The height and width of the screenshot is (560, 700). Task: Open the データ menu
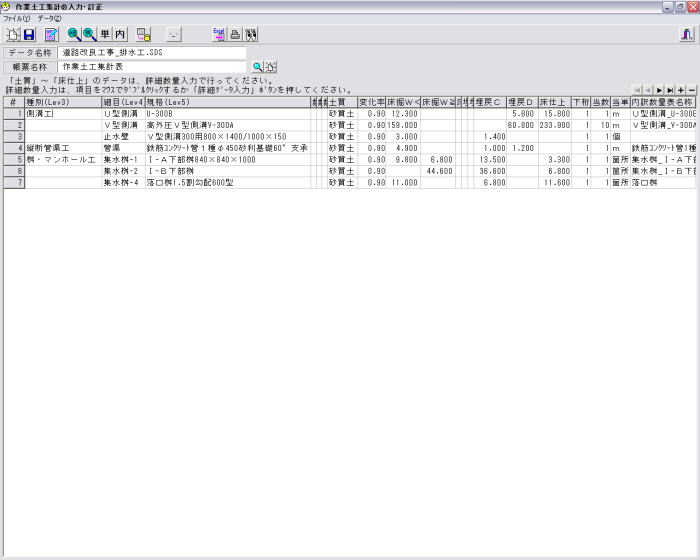click(50, 18)
